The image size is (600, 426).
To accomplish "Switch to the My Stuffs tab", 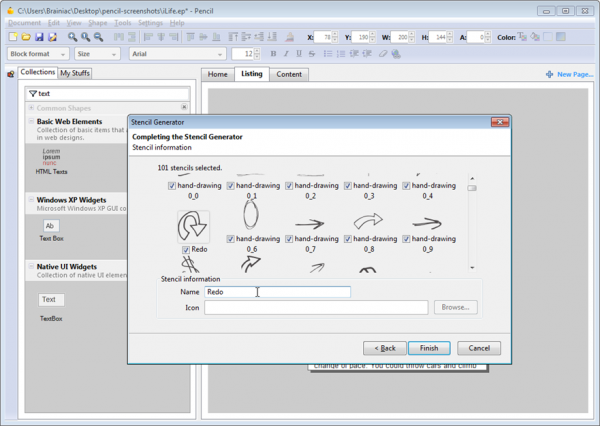I will click(x=74, y=73).
